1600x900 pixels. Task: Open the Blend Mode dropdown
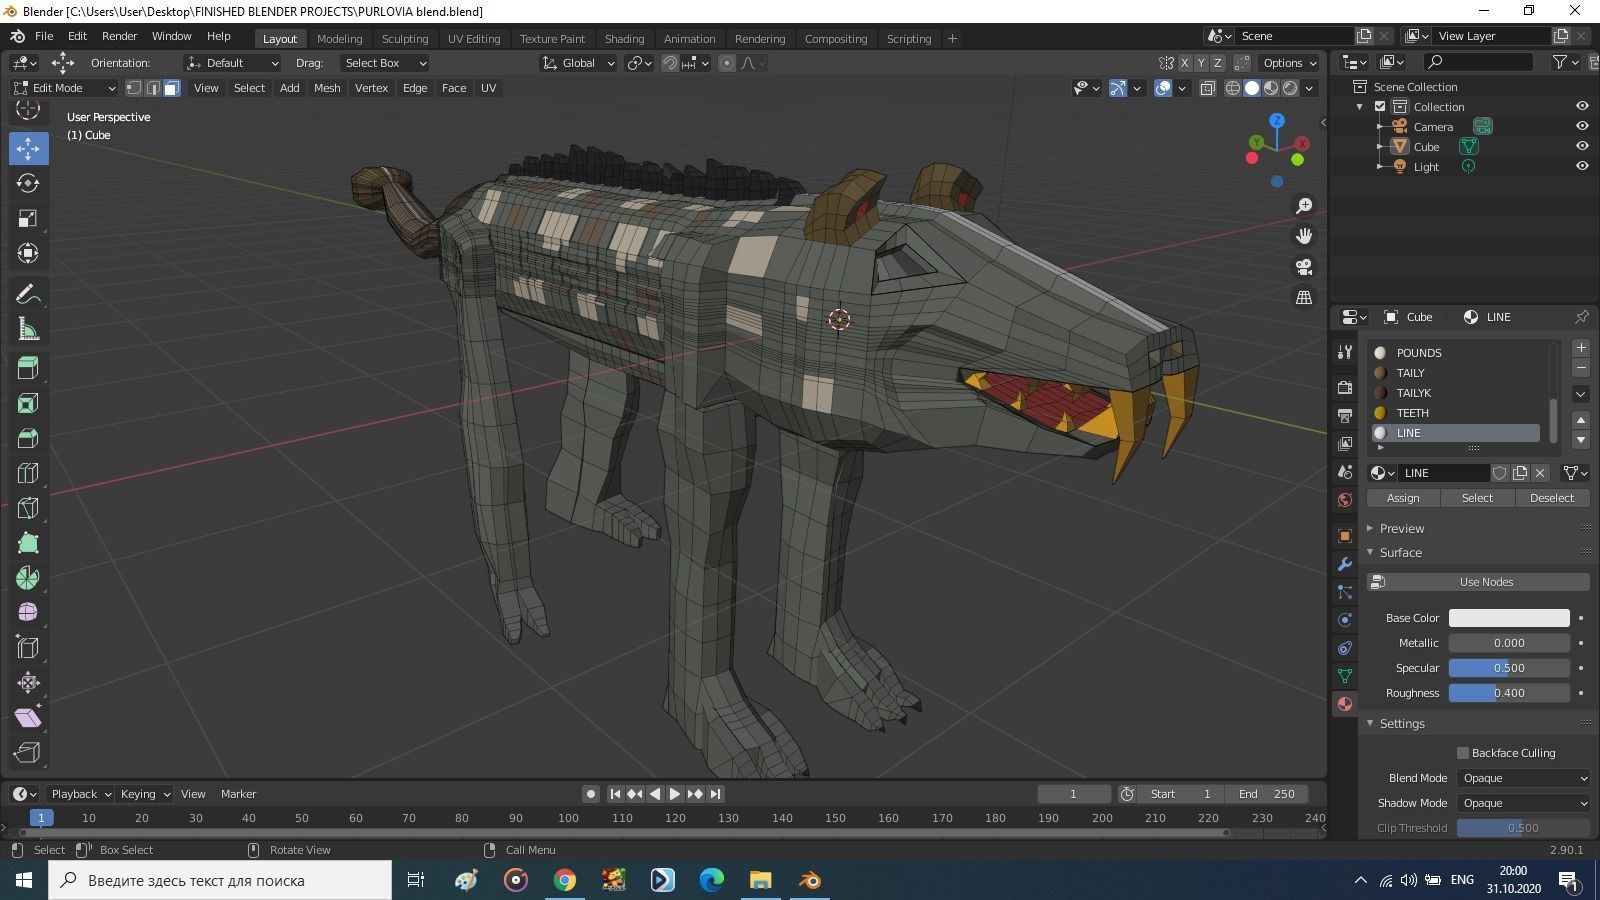1523,778
